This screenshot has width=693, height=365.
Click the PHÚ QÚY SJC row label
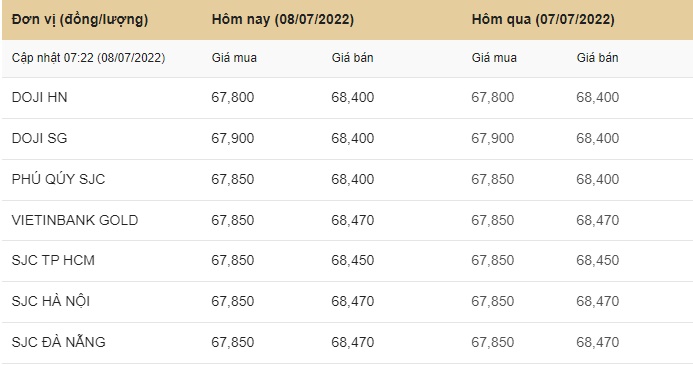58,179
